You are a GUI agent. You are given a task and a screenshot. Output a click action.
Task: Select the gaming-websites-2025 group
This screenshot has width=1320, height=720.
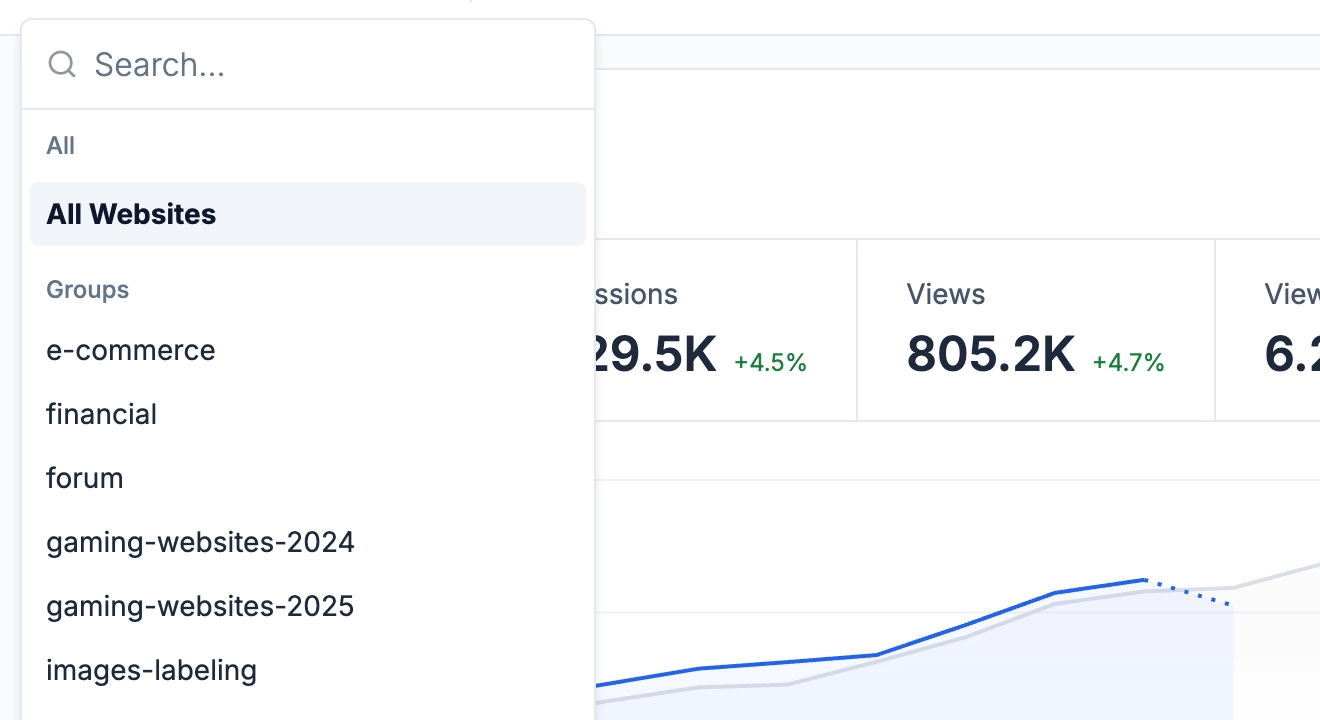[200, 607]
